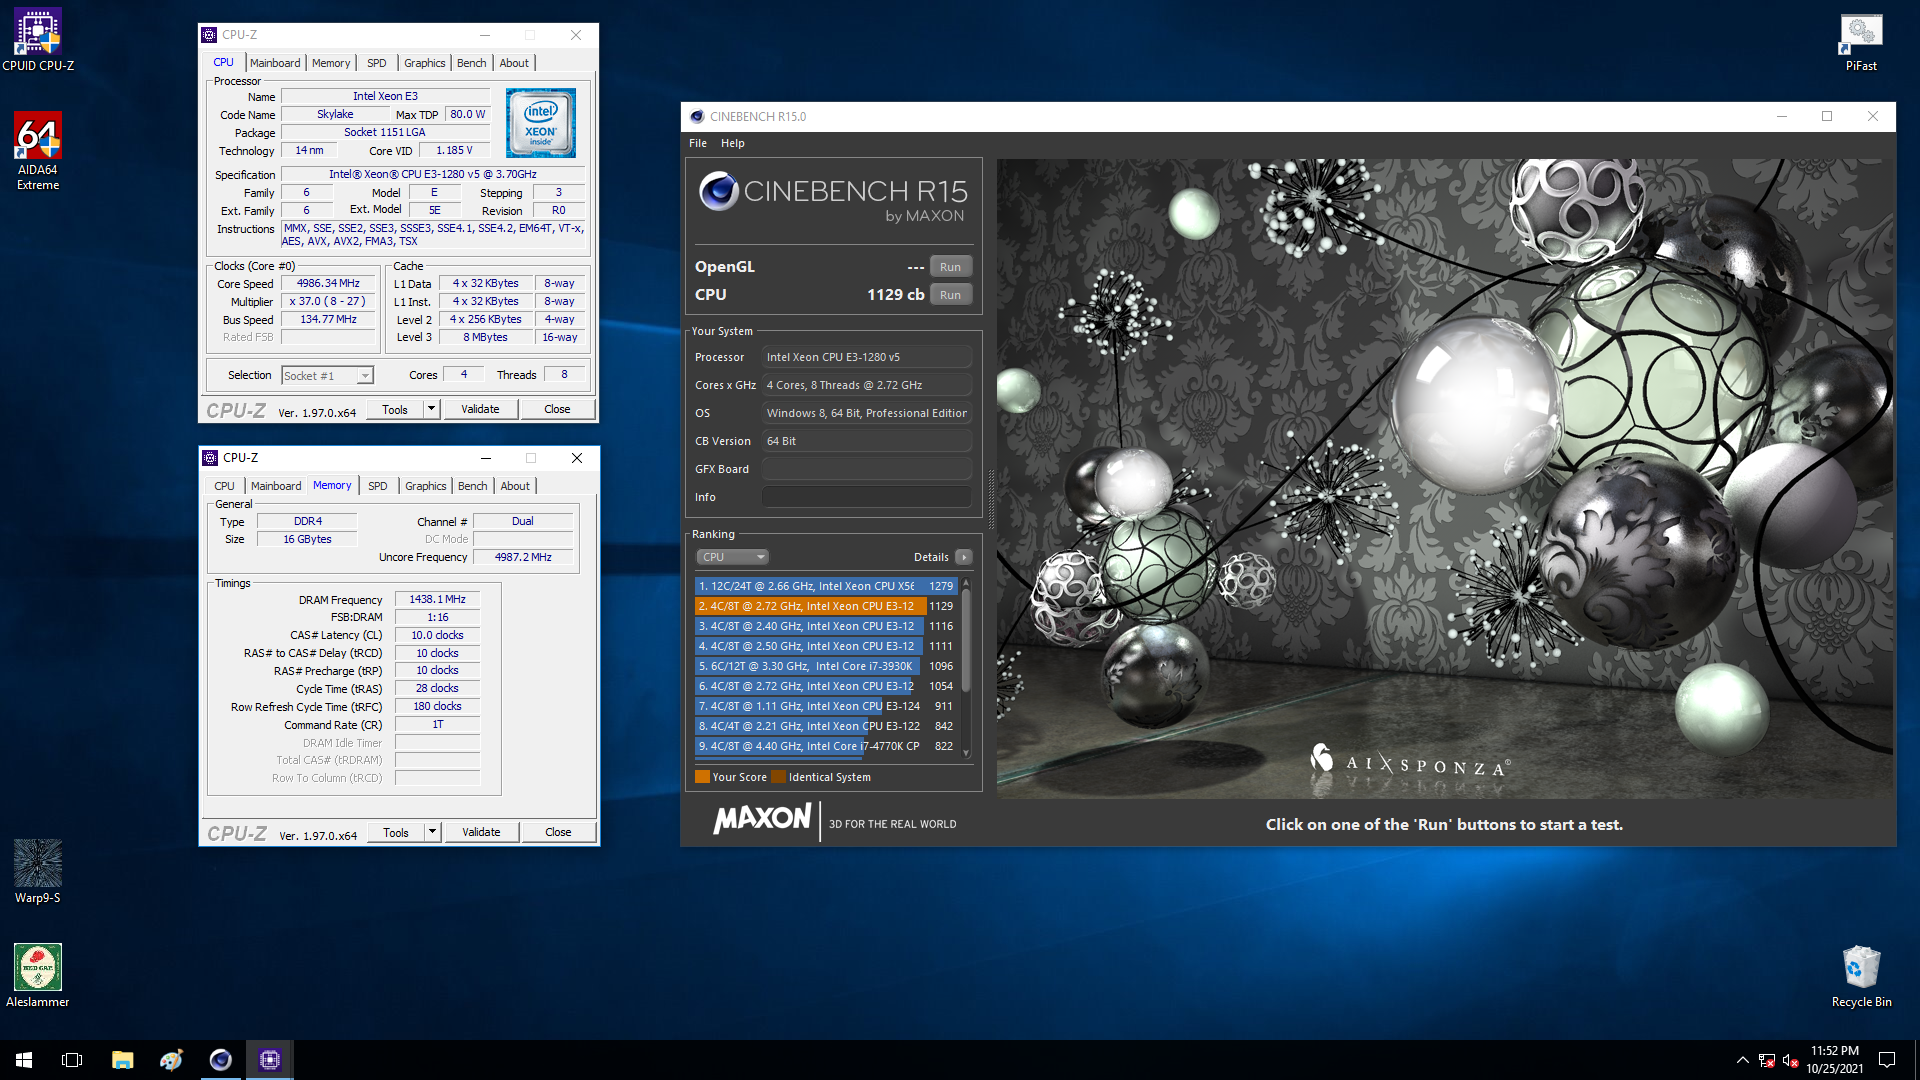Open Bench tab in top CPU-Z window
The image size is (1920, 1080).
(472, 63)
